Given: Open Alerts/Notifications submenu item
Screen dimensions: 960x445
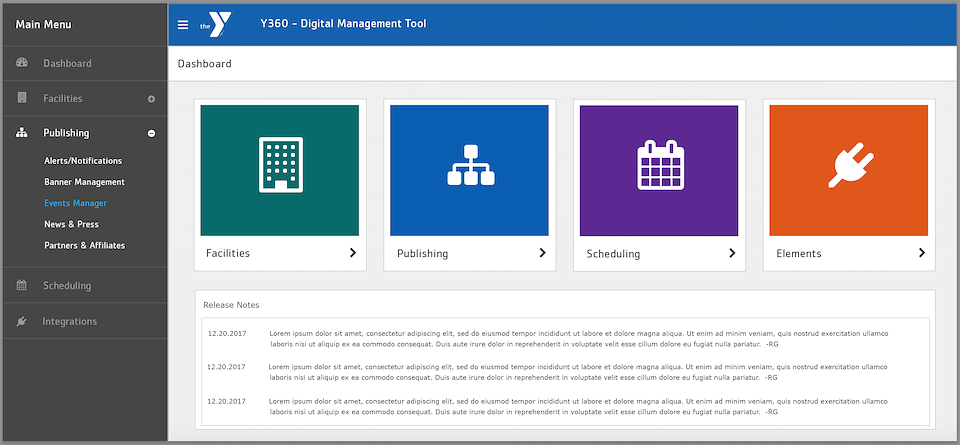Looking at the screenshot, I should click(83, 161).
